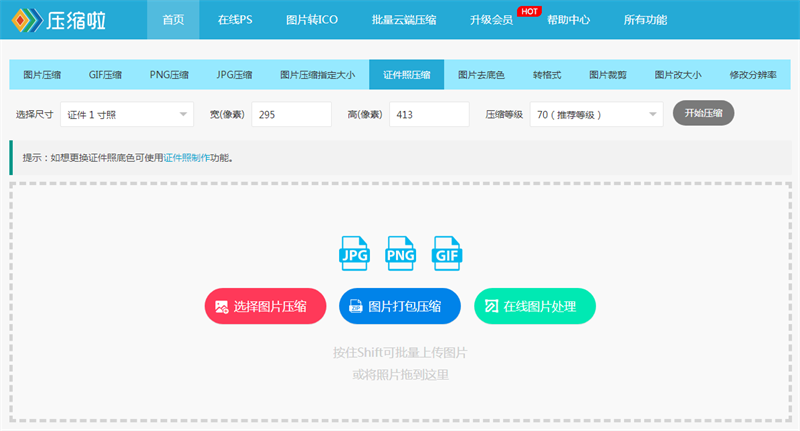Open 图片压缩指定大小 tab
Screen dimensions: 800x431
[317, 74]
